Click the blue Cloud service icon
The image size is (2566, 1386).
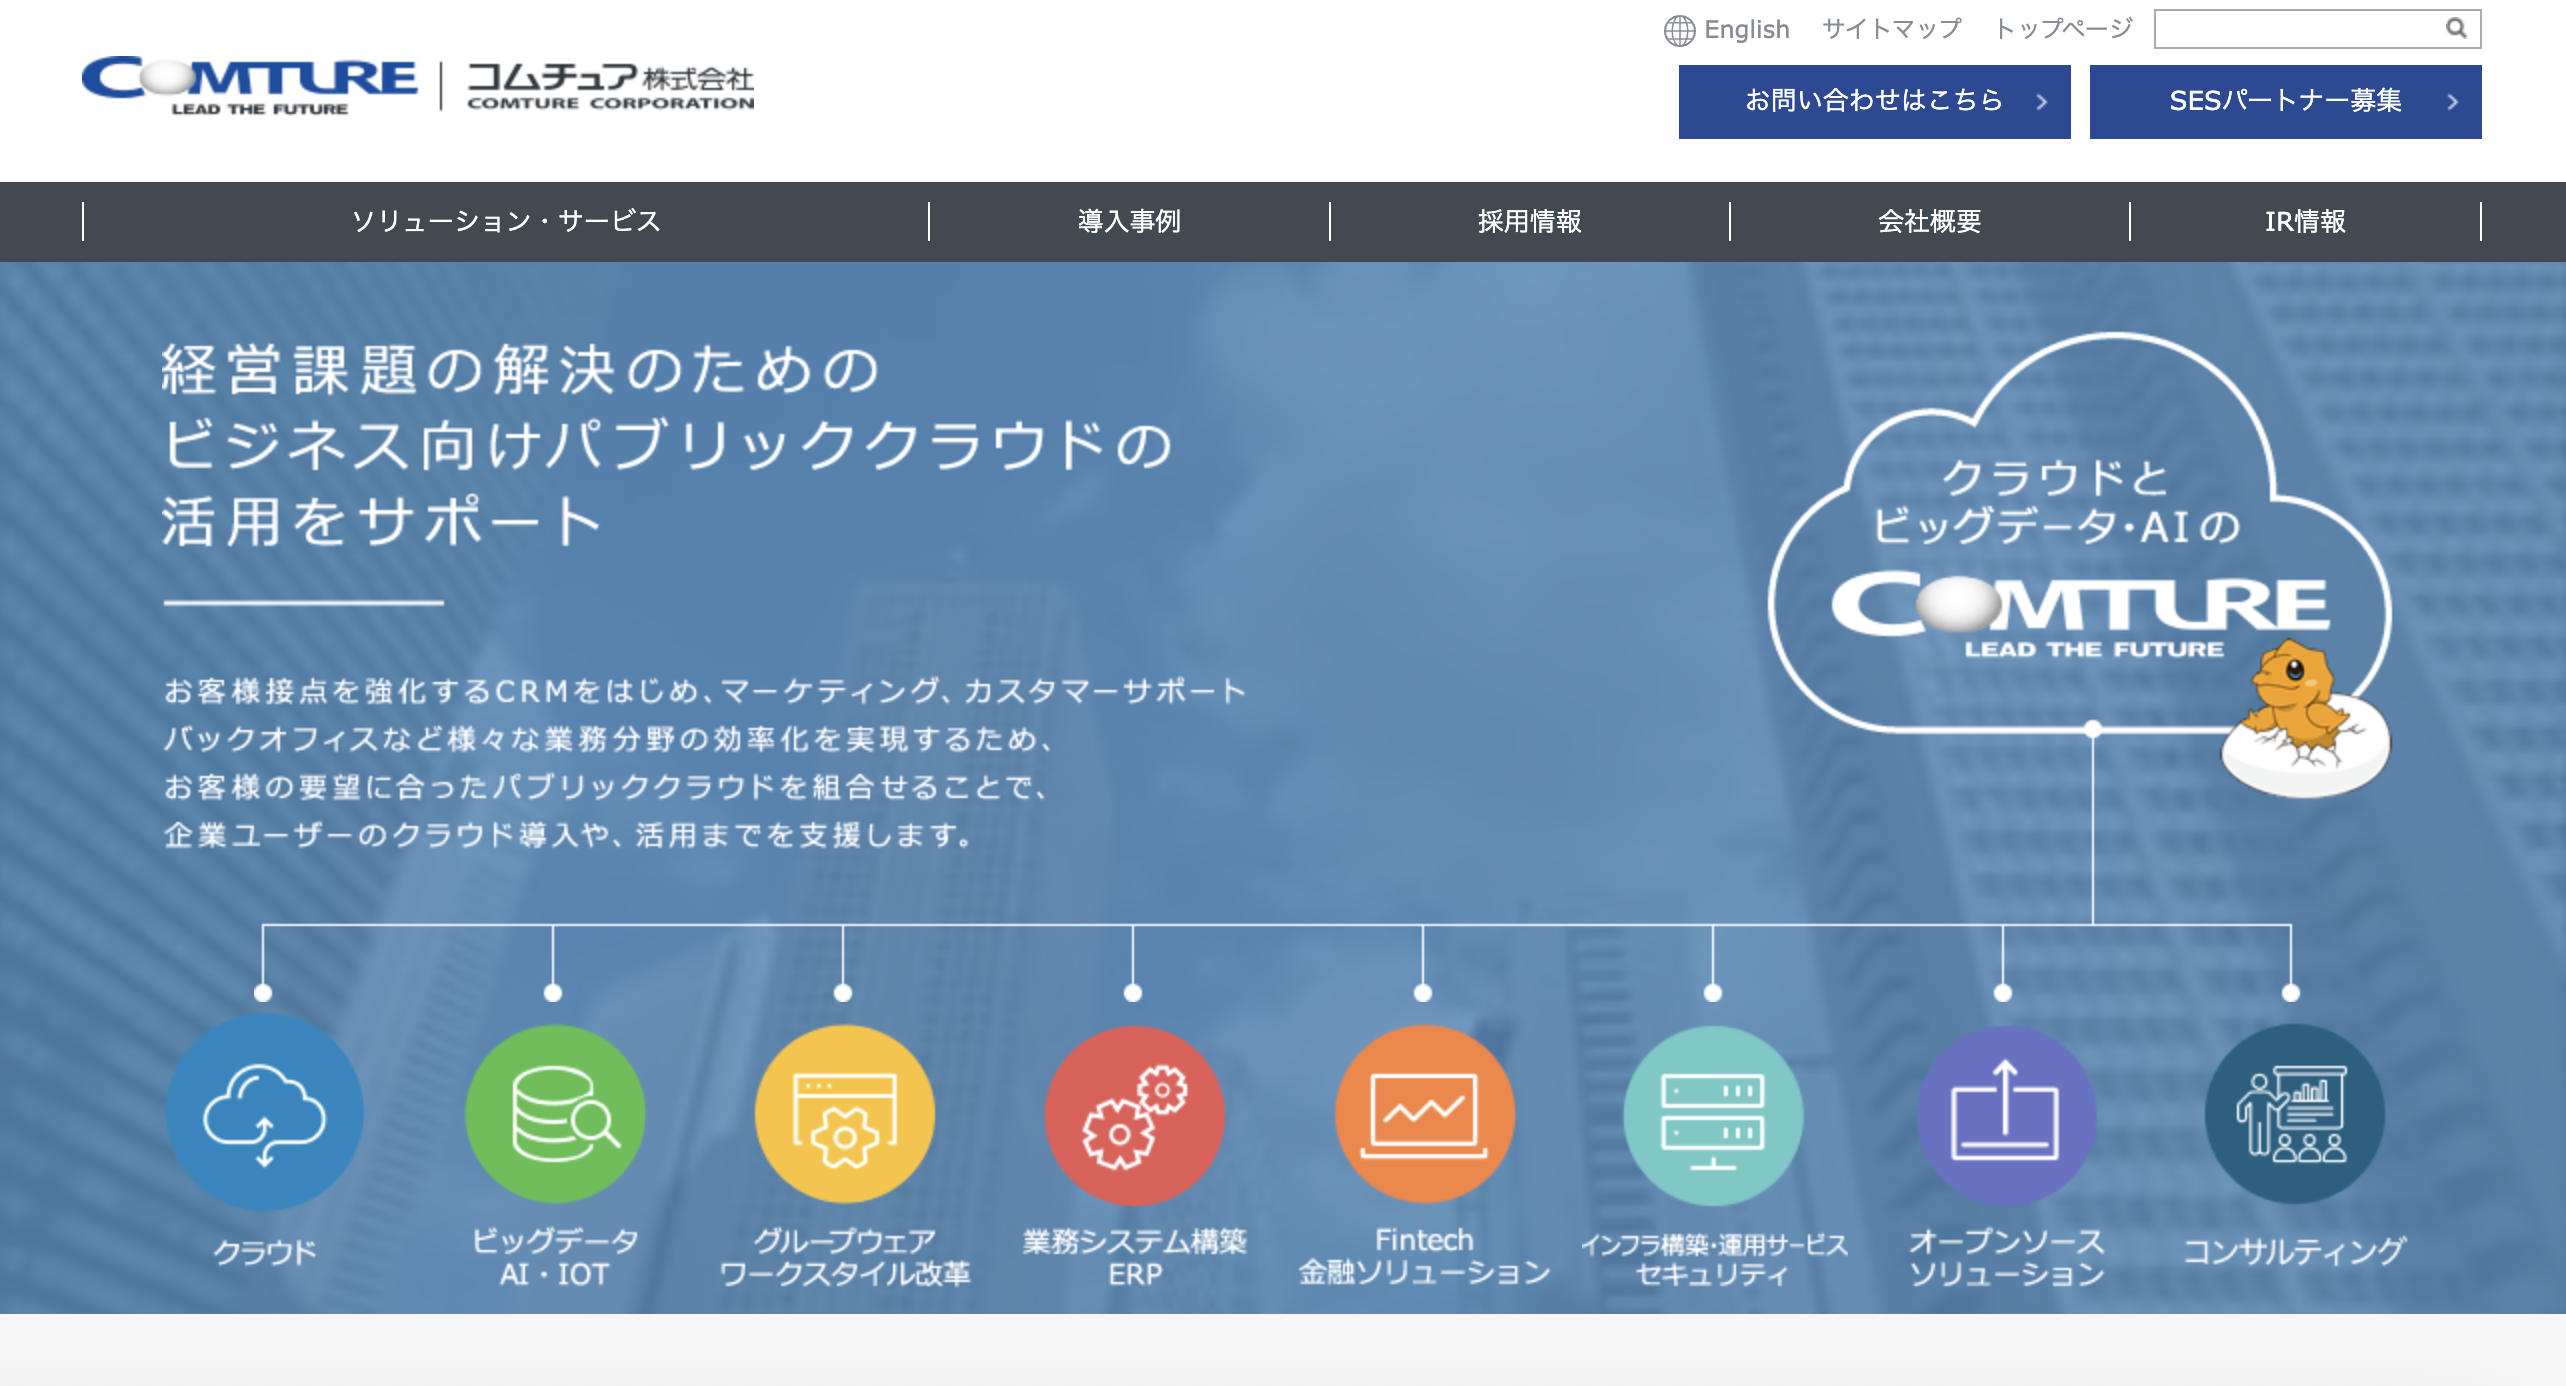264,1114
